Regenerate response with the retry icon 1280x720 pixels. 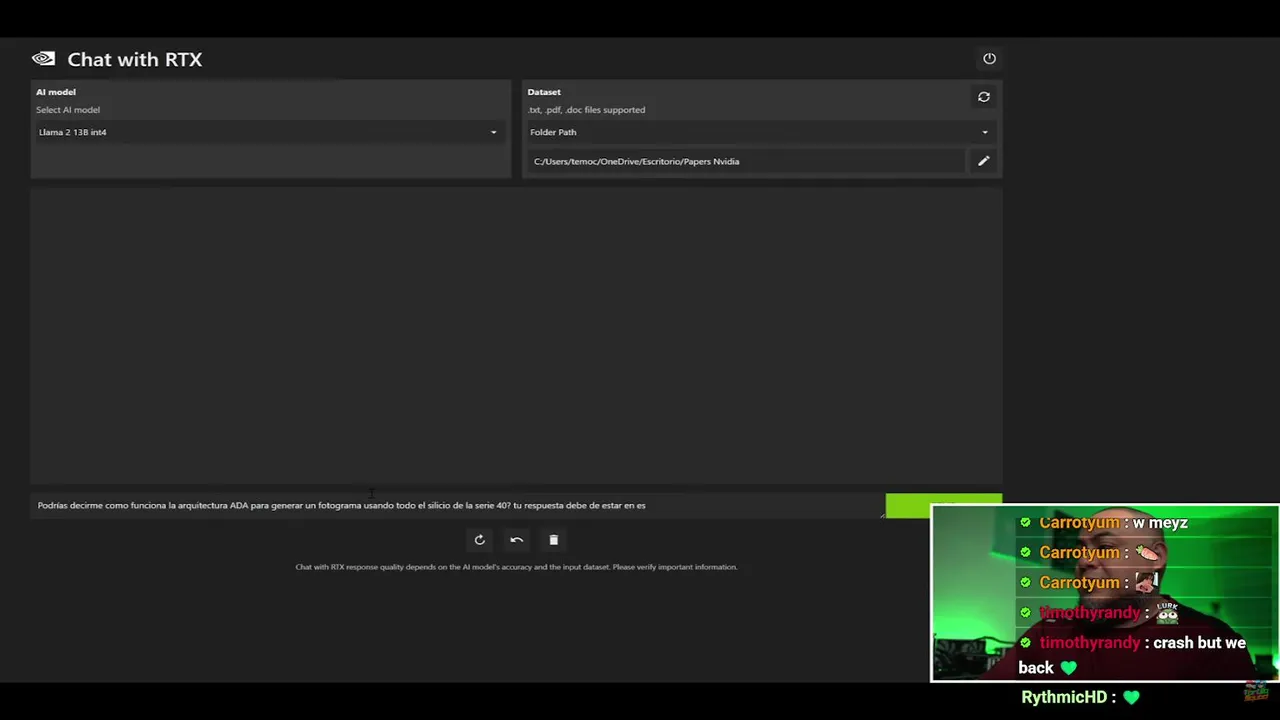click(480, 540)
